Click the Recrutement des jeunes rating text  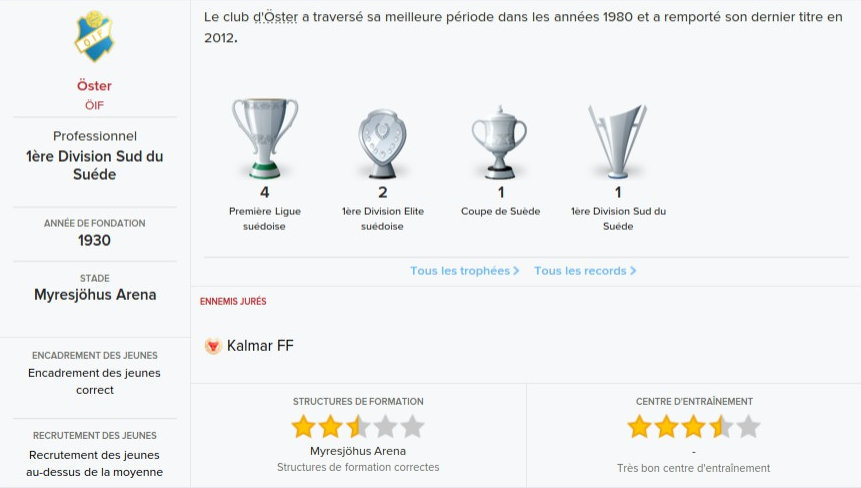point(95,464)
